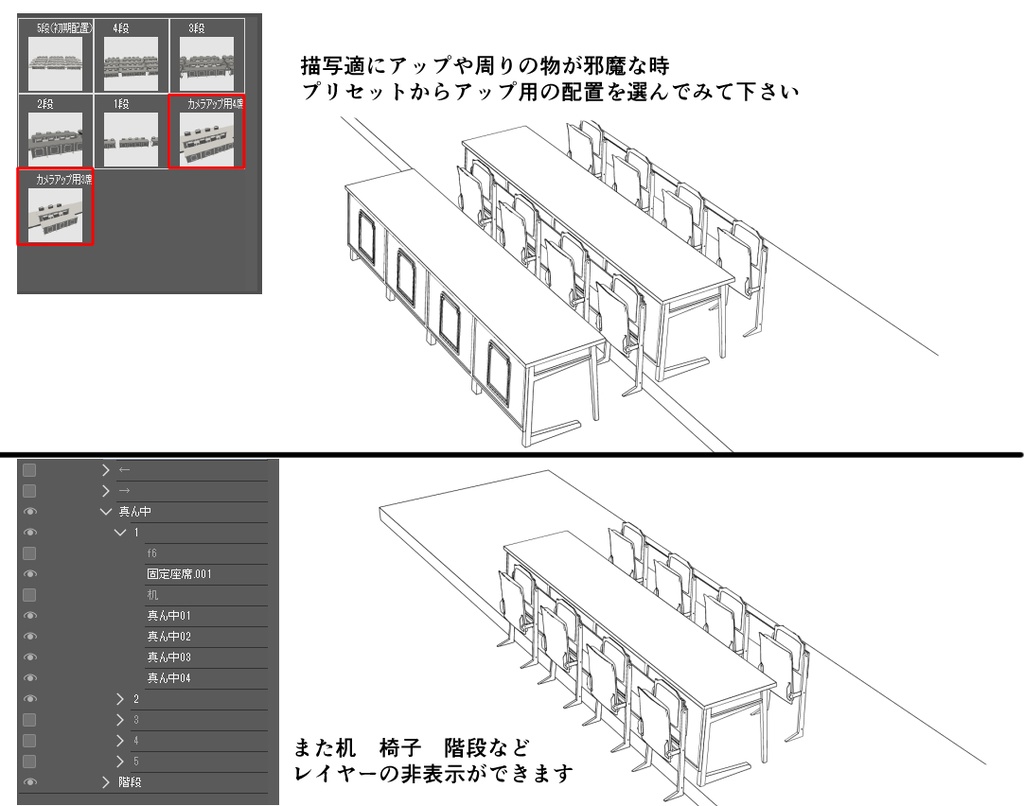The image size is (1024, 806).
Task: Apply the カメラアップ用3席 camera close-up preset
Action: click(55, 212)
